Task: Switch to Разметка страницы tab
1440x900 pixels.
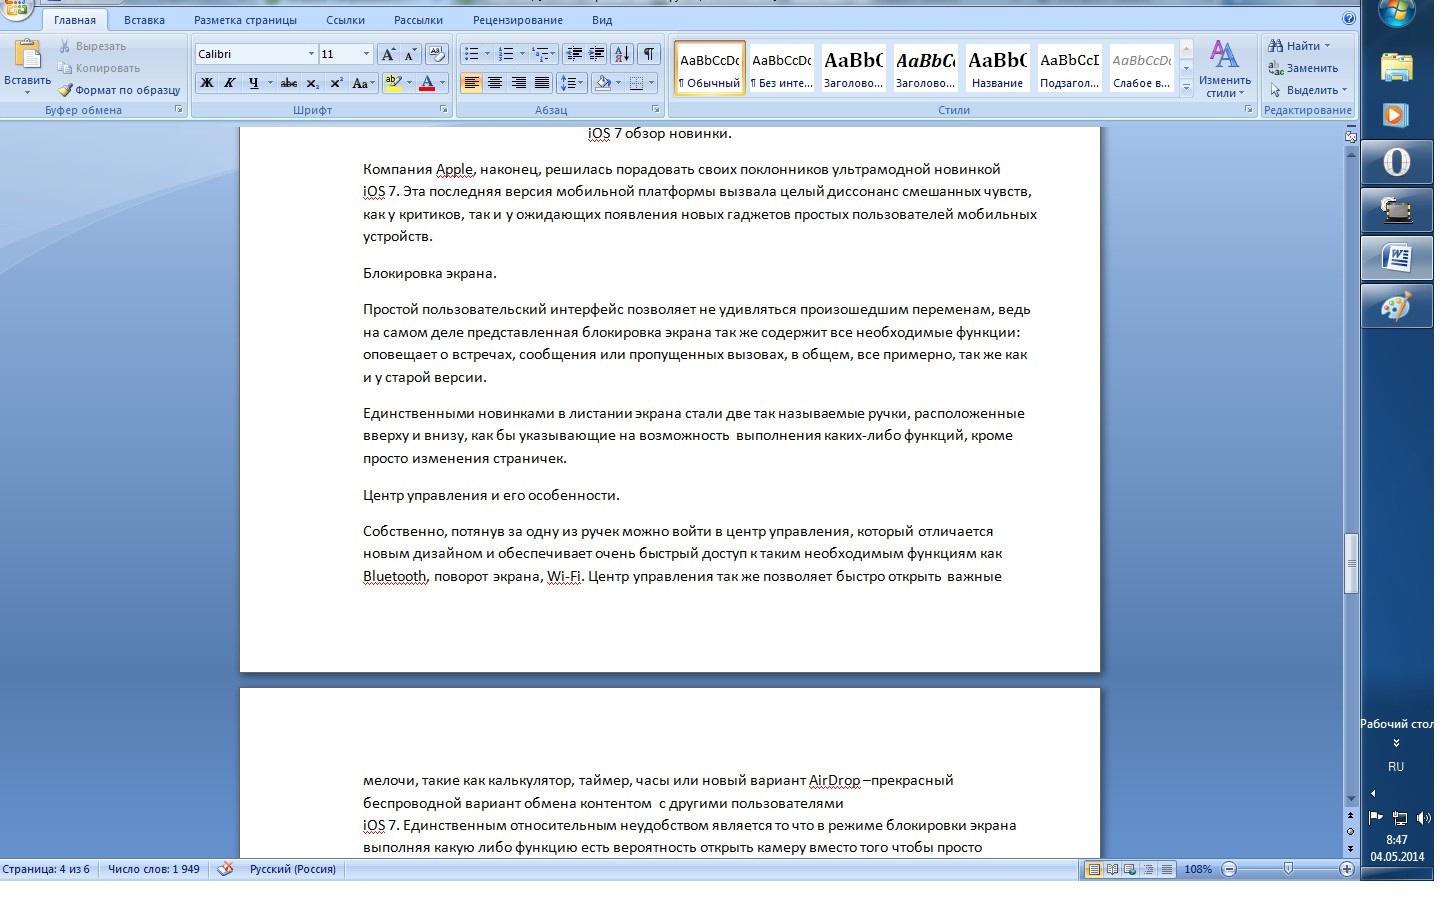Action: click(x=245, y=20)
